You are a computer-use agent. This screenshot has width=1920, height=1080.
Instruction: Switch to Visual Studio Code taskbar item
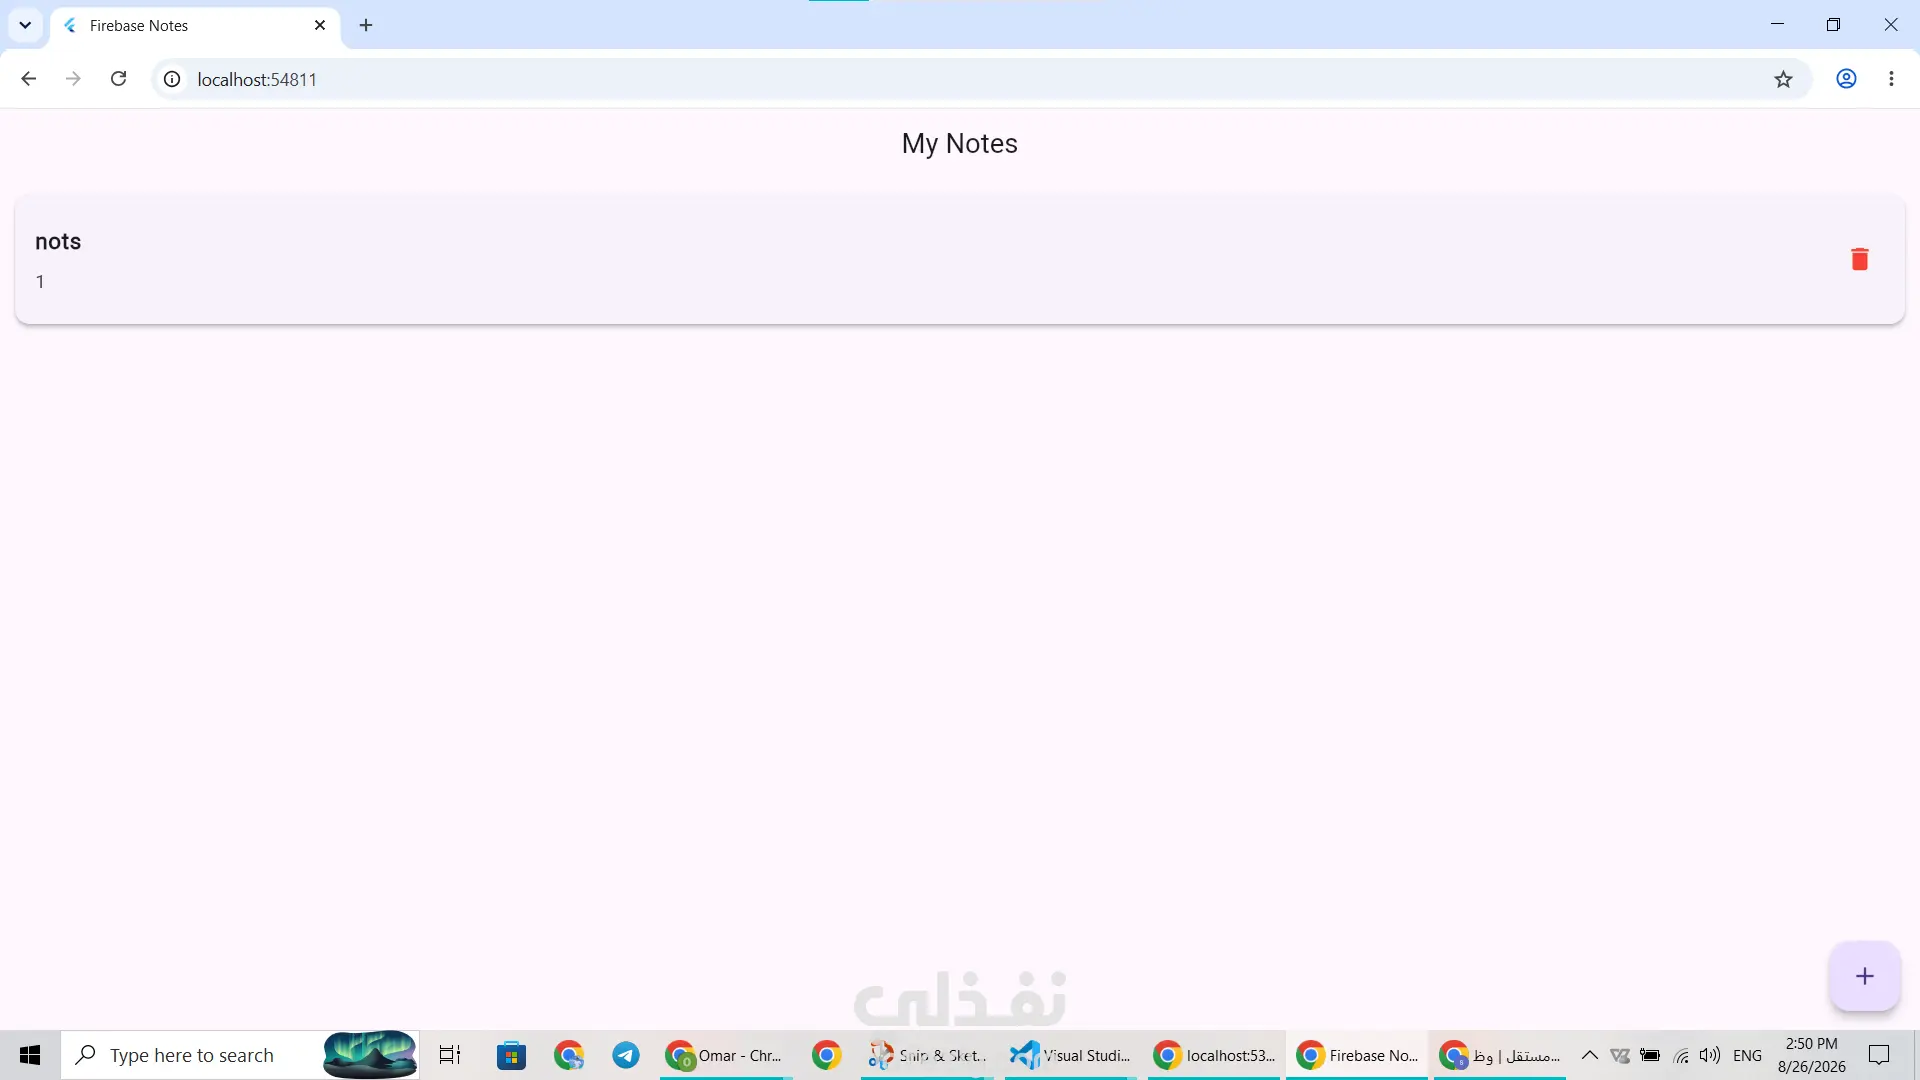(1071, 1055)
